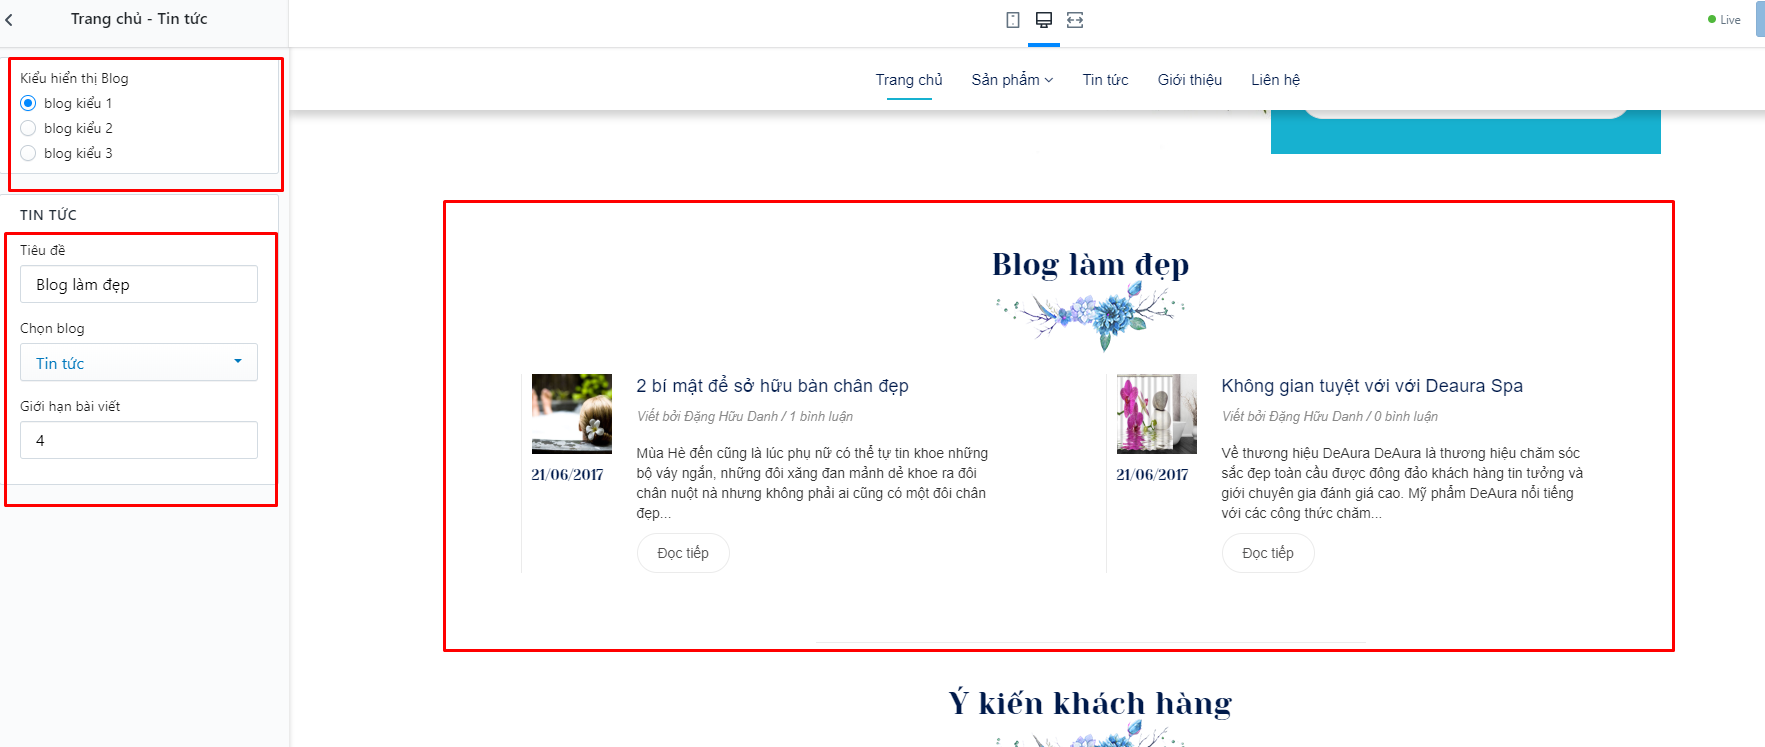Viewport: 1765px width, 747px height.
Task: Open Trang chủ navigation item
Action: pyautogui.click(x=909, y=80)
